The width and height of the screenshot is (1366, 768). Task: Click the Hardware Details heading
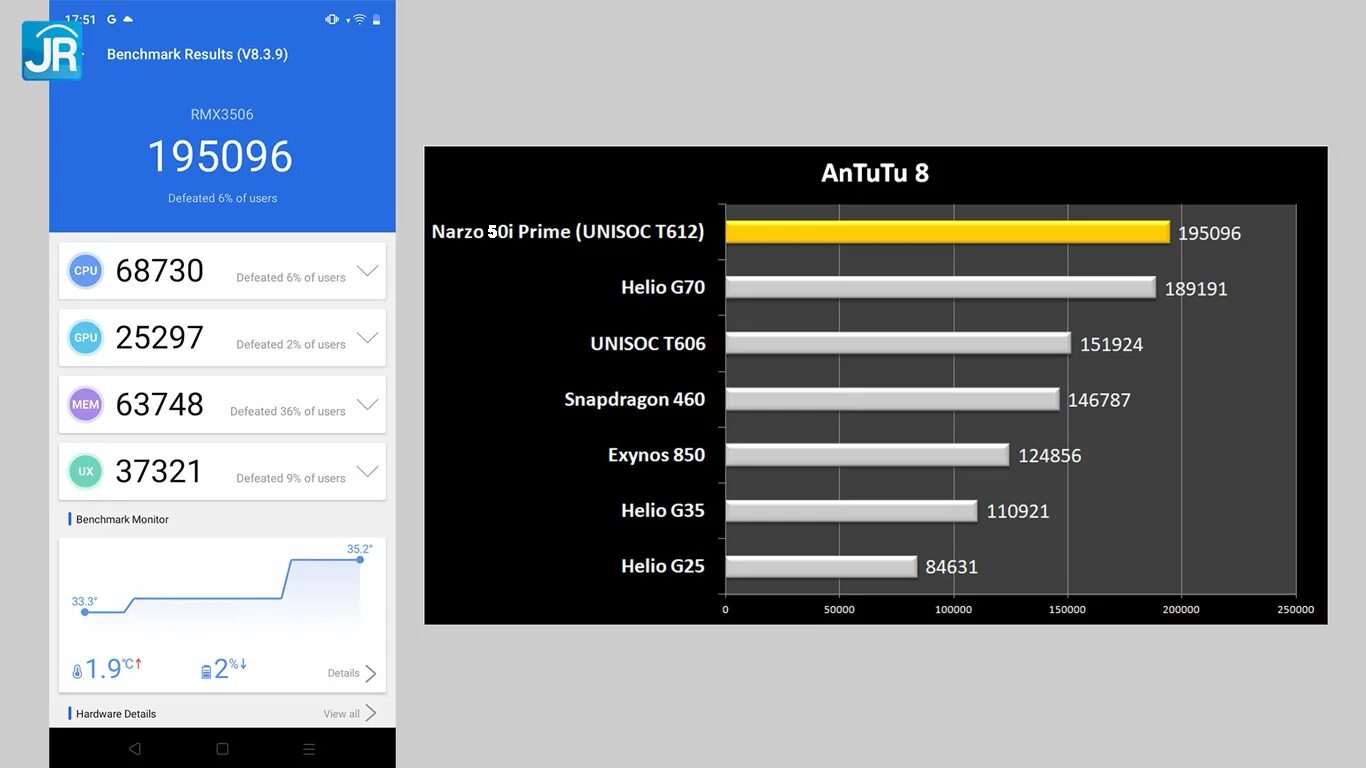(116, 714)
